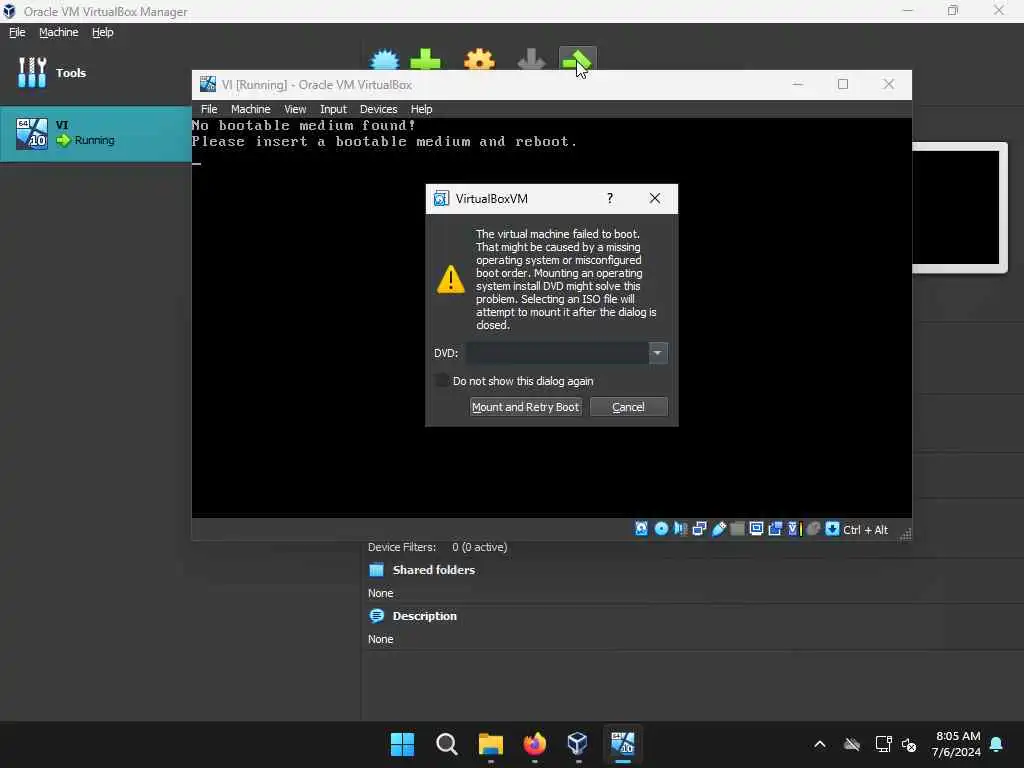
Task: Open Devices menu in VM window
Action: (x=379, y=109)
